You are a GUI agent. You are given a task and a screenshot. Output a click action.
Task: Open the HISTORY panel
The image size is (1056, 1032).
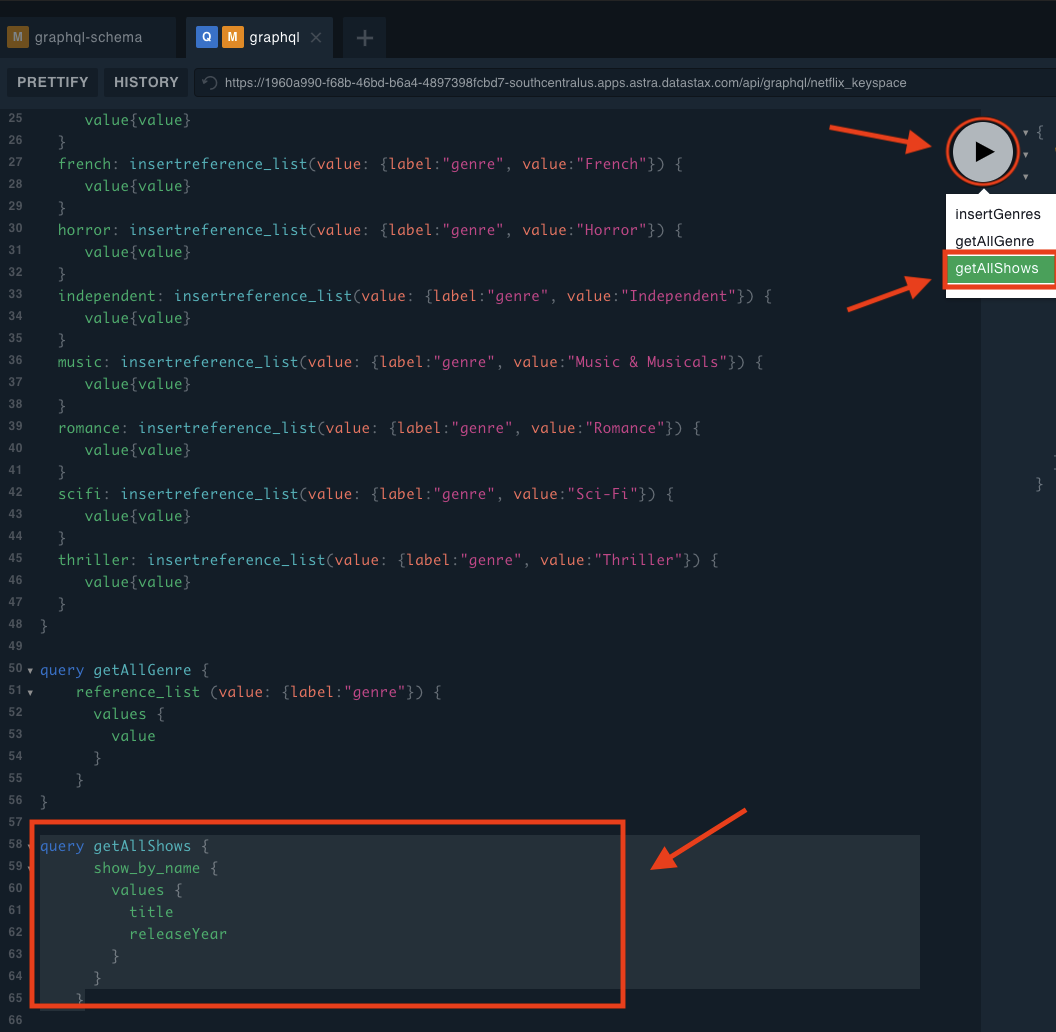(146, 82)
